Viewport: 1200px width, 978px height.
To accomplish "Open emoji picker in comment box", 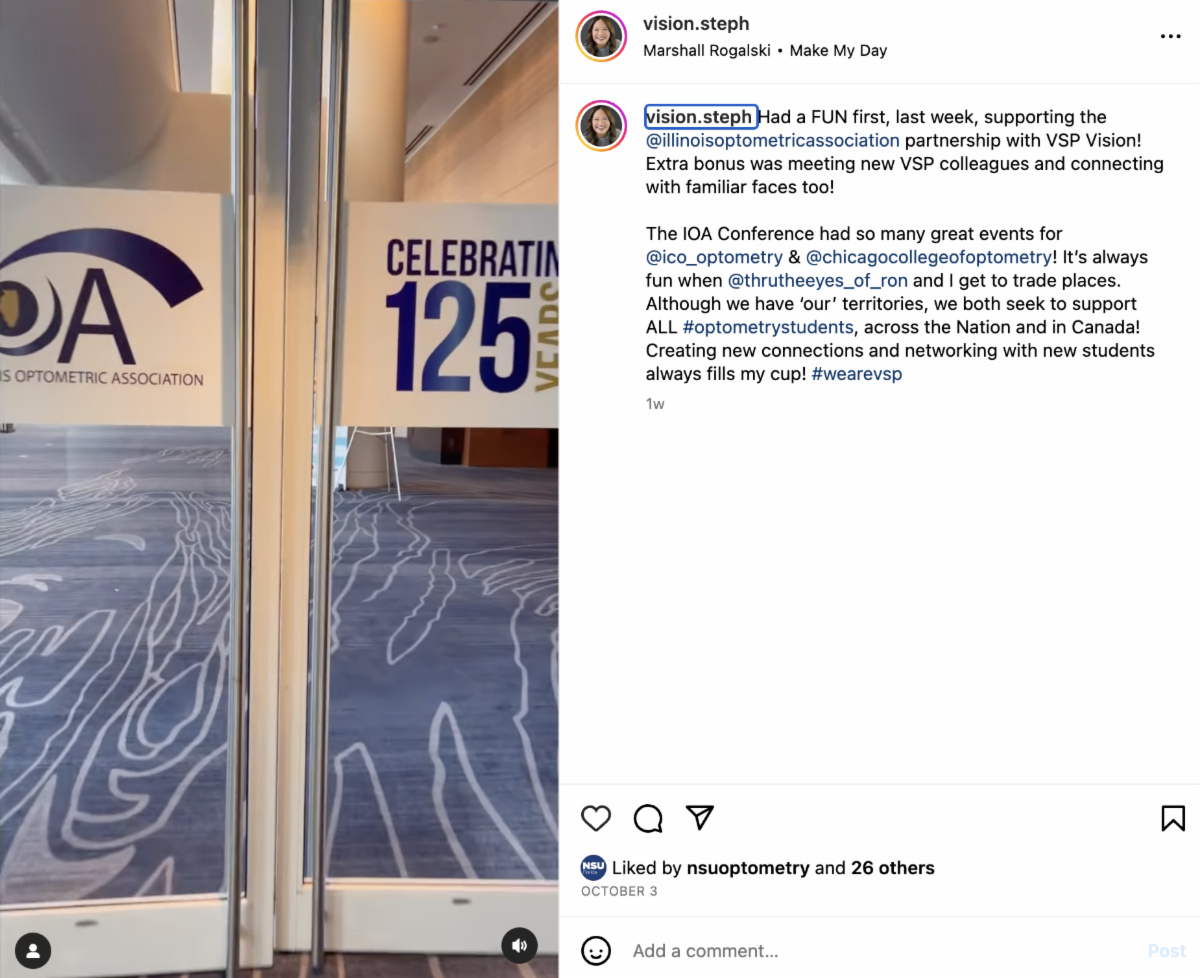I will point(596,951).
